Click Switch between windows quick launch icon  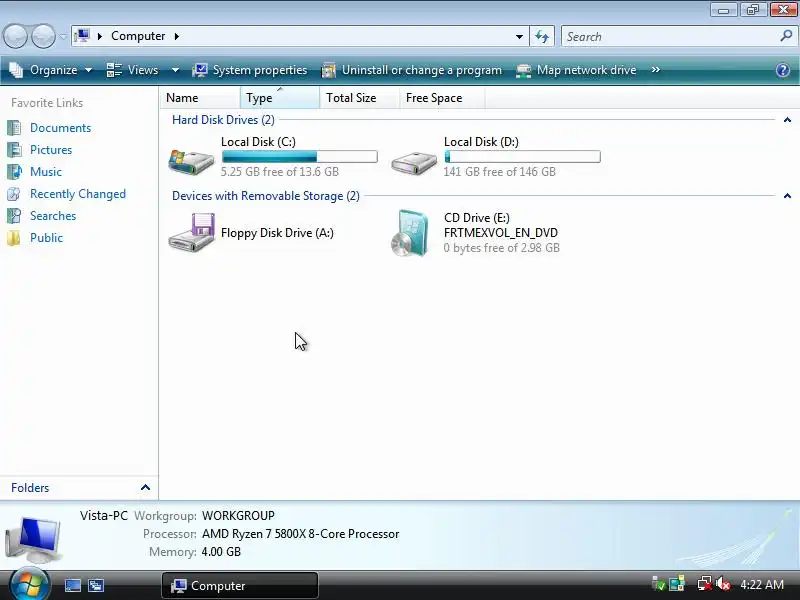click(96, 586)
